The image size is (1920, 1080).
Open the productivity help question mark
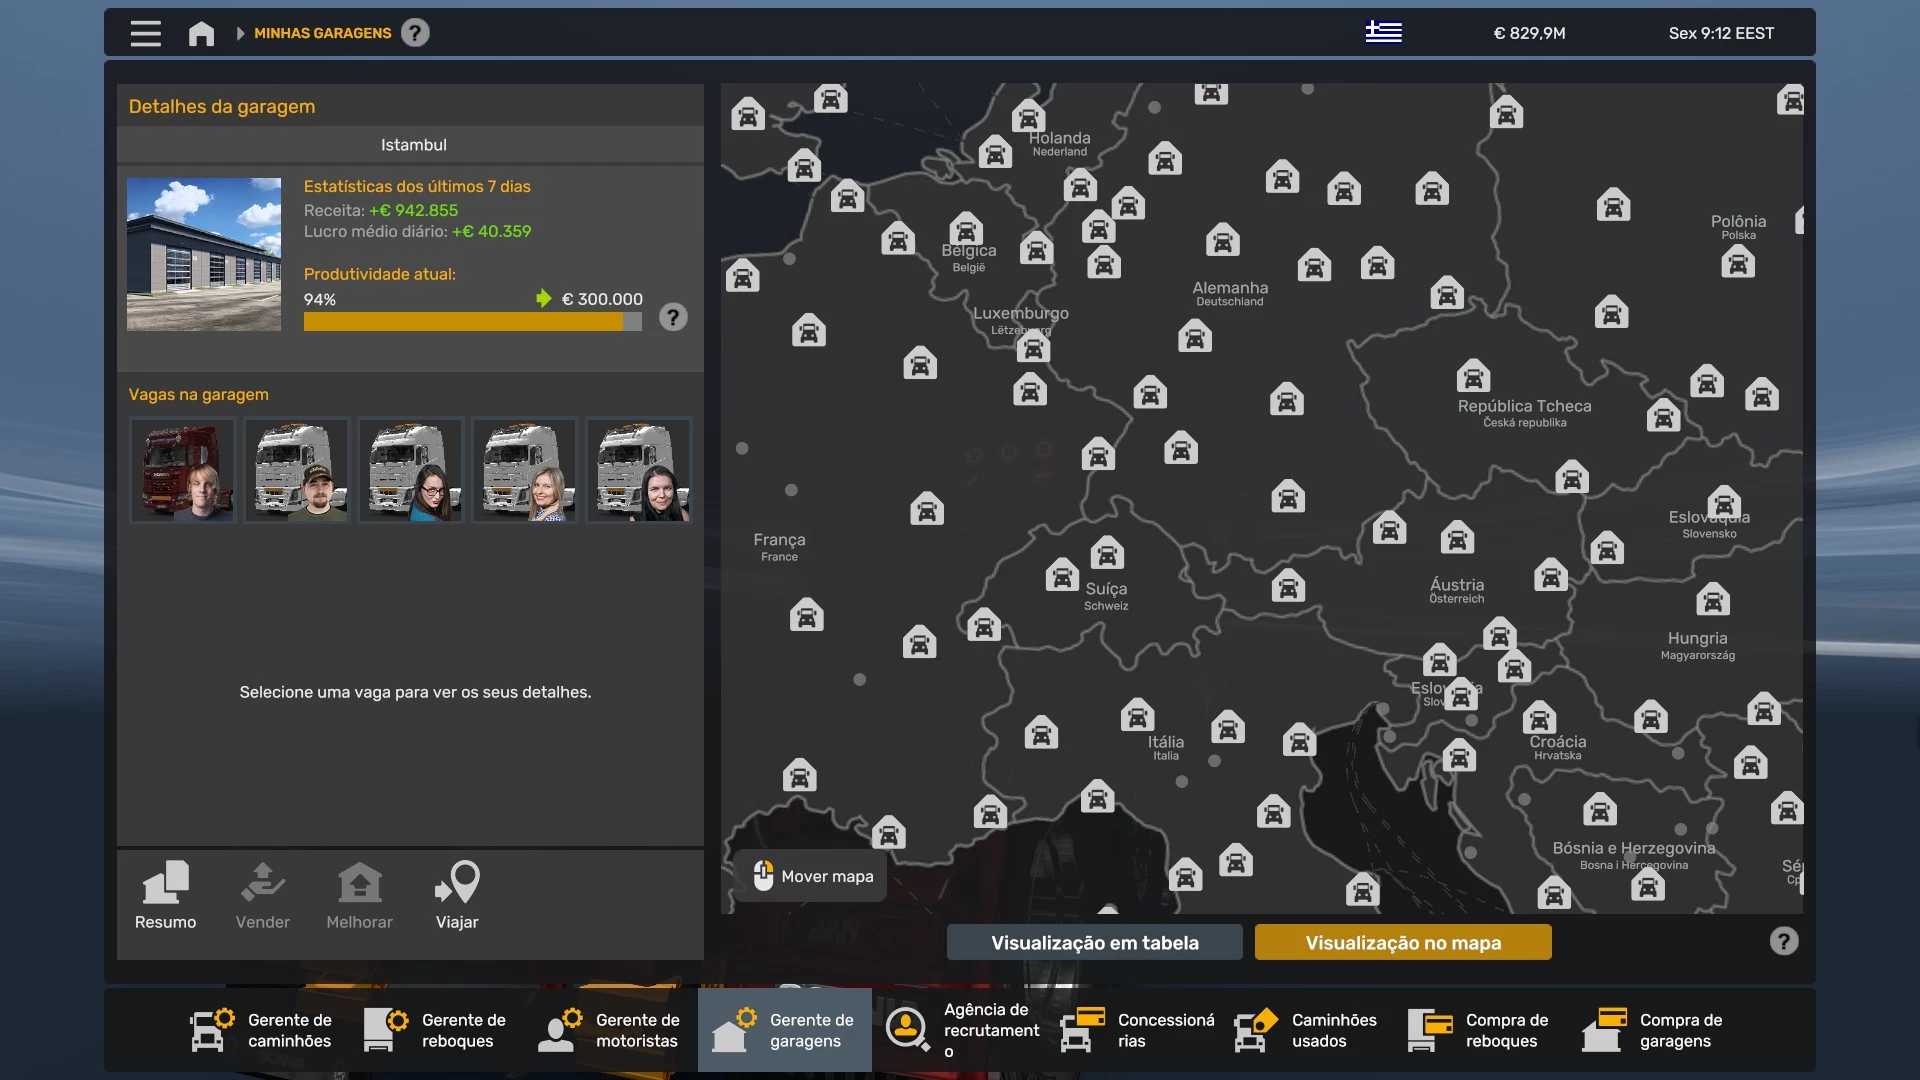pyautogui.click(x=673, y=318)
